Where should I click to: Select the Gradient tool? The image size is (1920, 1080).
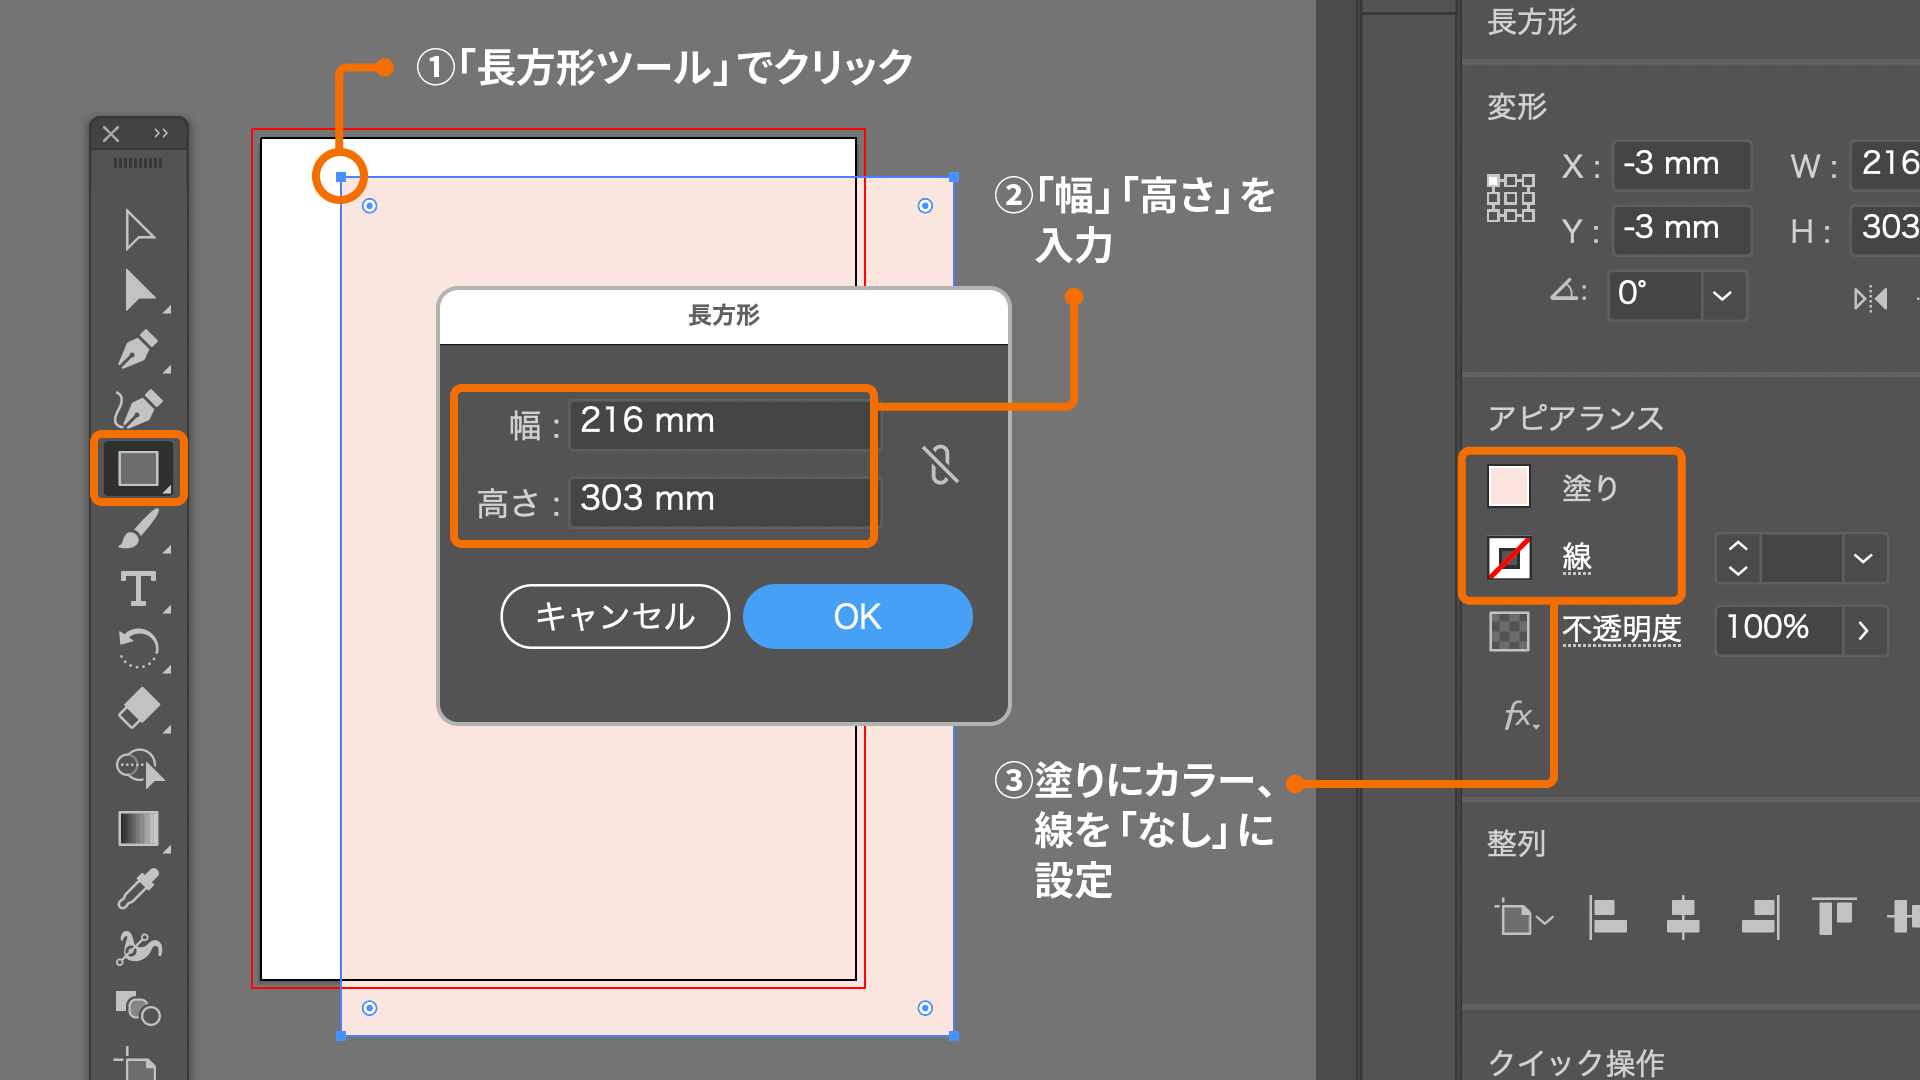tap(138, 829)
